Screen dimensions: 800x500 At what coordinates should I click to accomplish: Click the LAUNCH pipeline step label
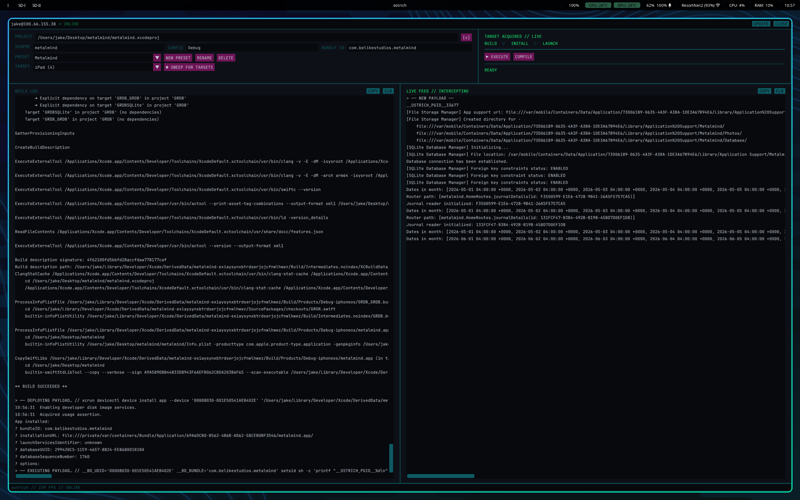[x=549, y=43]
